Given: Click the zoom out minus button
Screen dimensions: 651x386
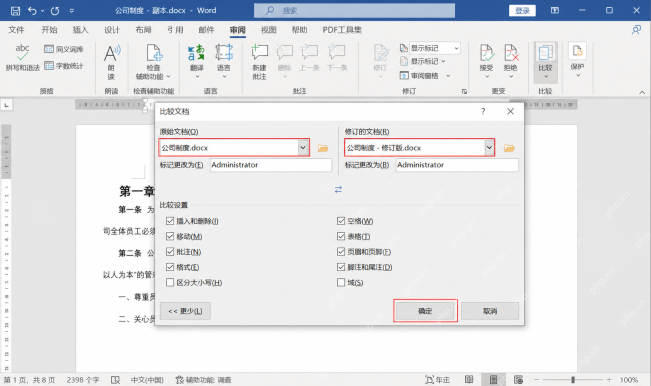Looking at the screenshot, I should pos(536,379).
